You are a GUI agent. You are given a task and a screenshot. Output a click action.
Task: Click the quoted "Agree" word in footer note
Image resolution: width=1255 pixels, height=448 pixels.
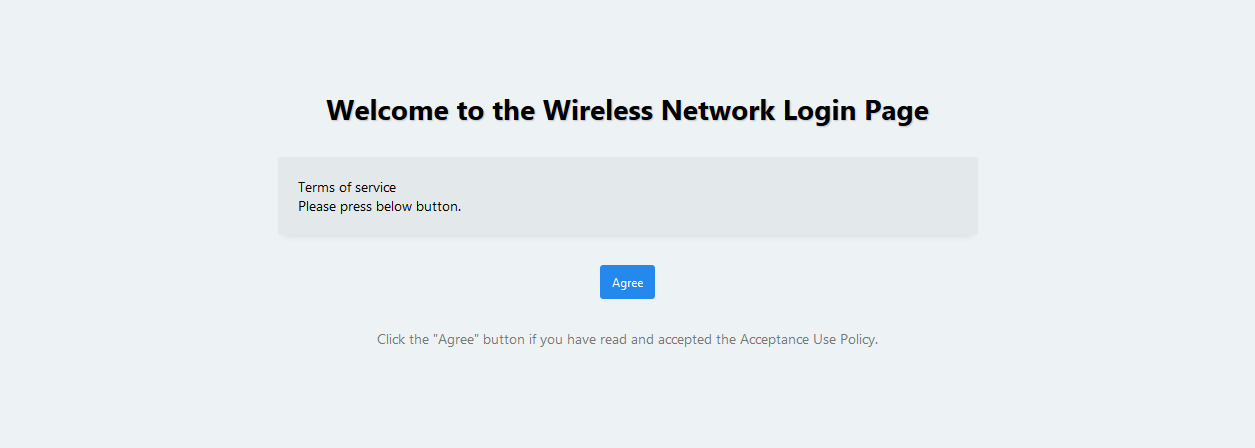click(x=457, y=339)
